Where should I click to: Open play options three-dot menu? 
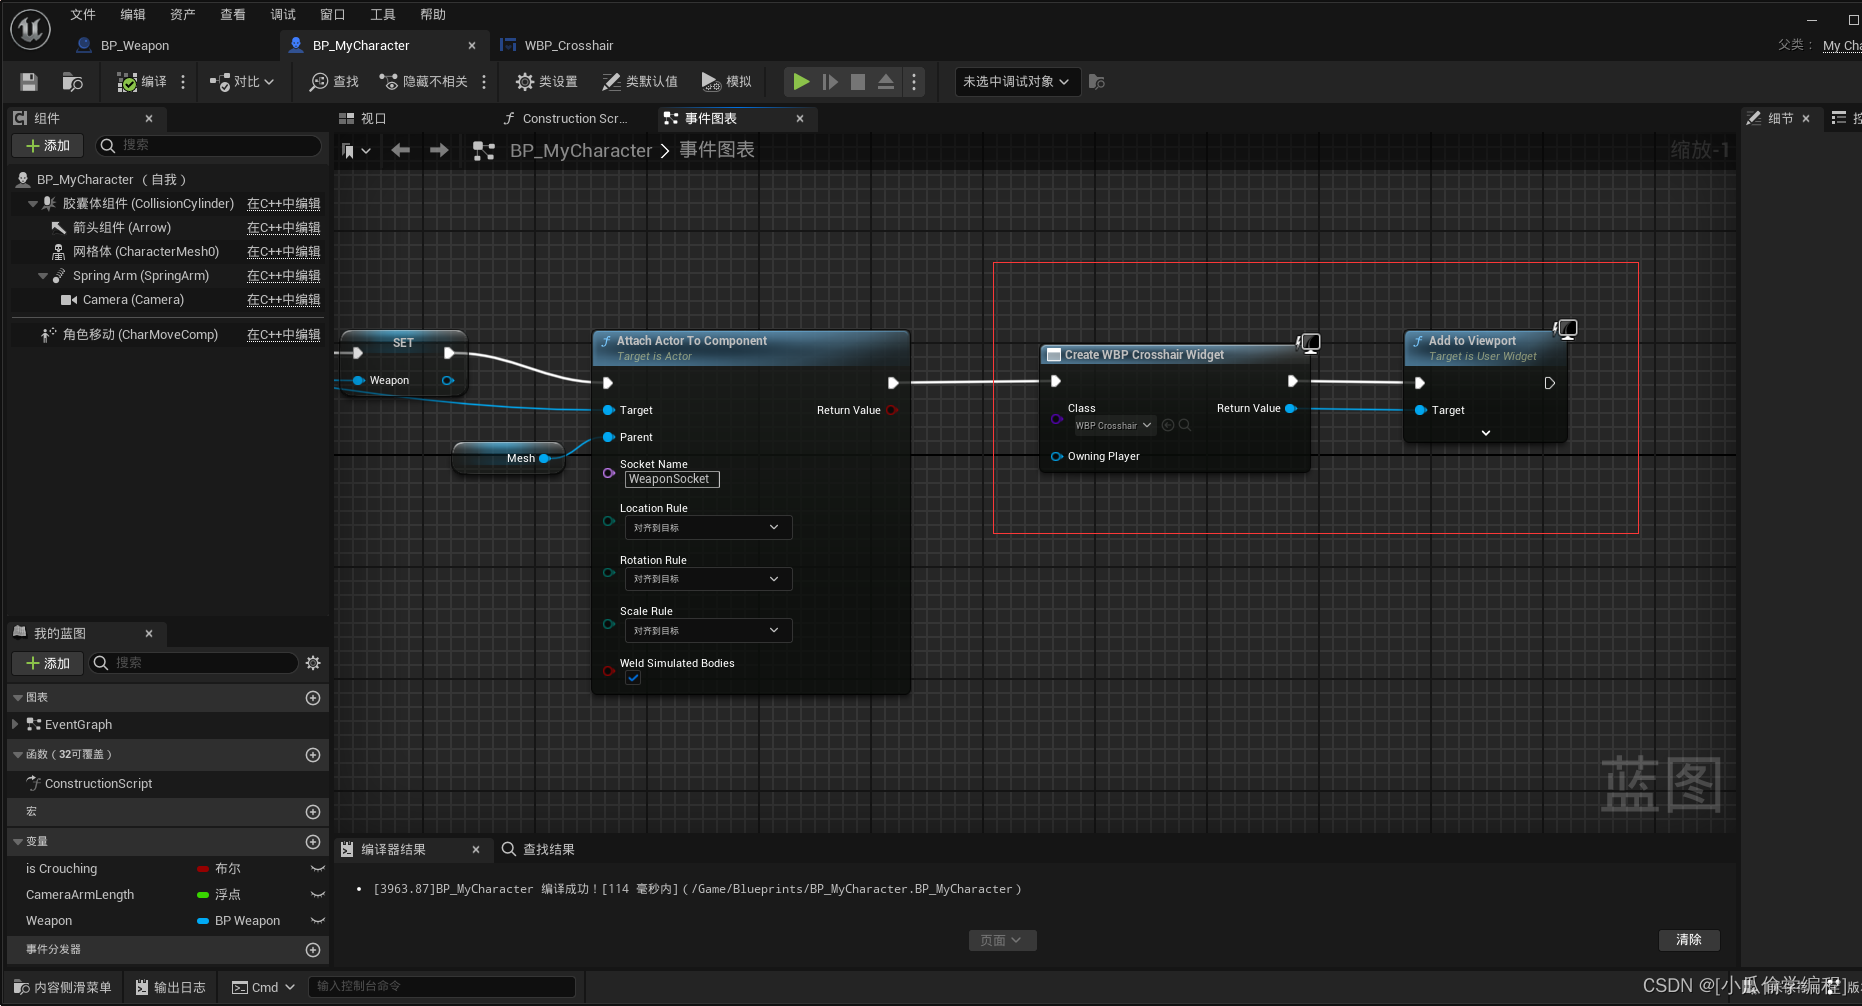click(x=914, y=82)
